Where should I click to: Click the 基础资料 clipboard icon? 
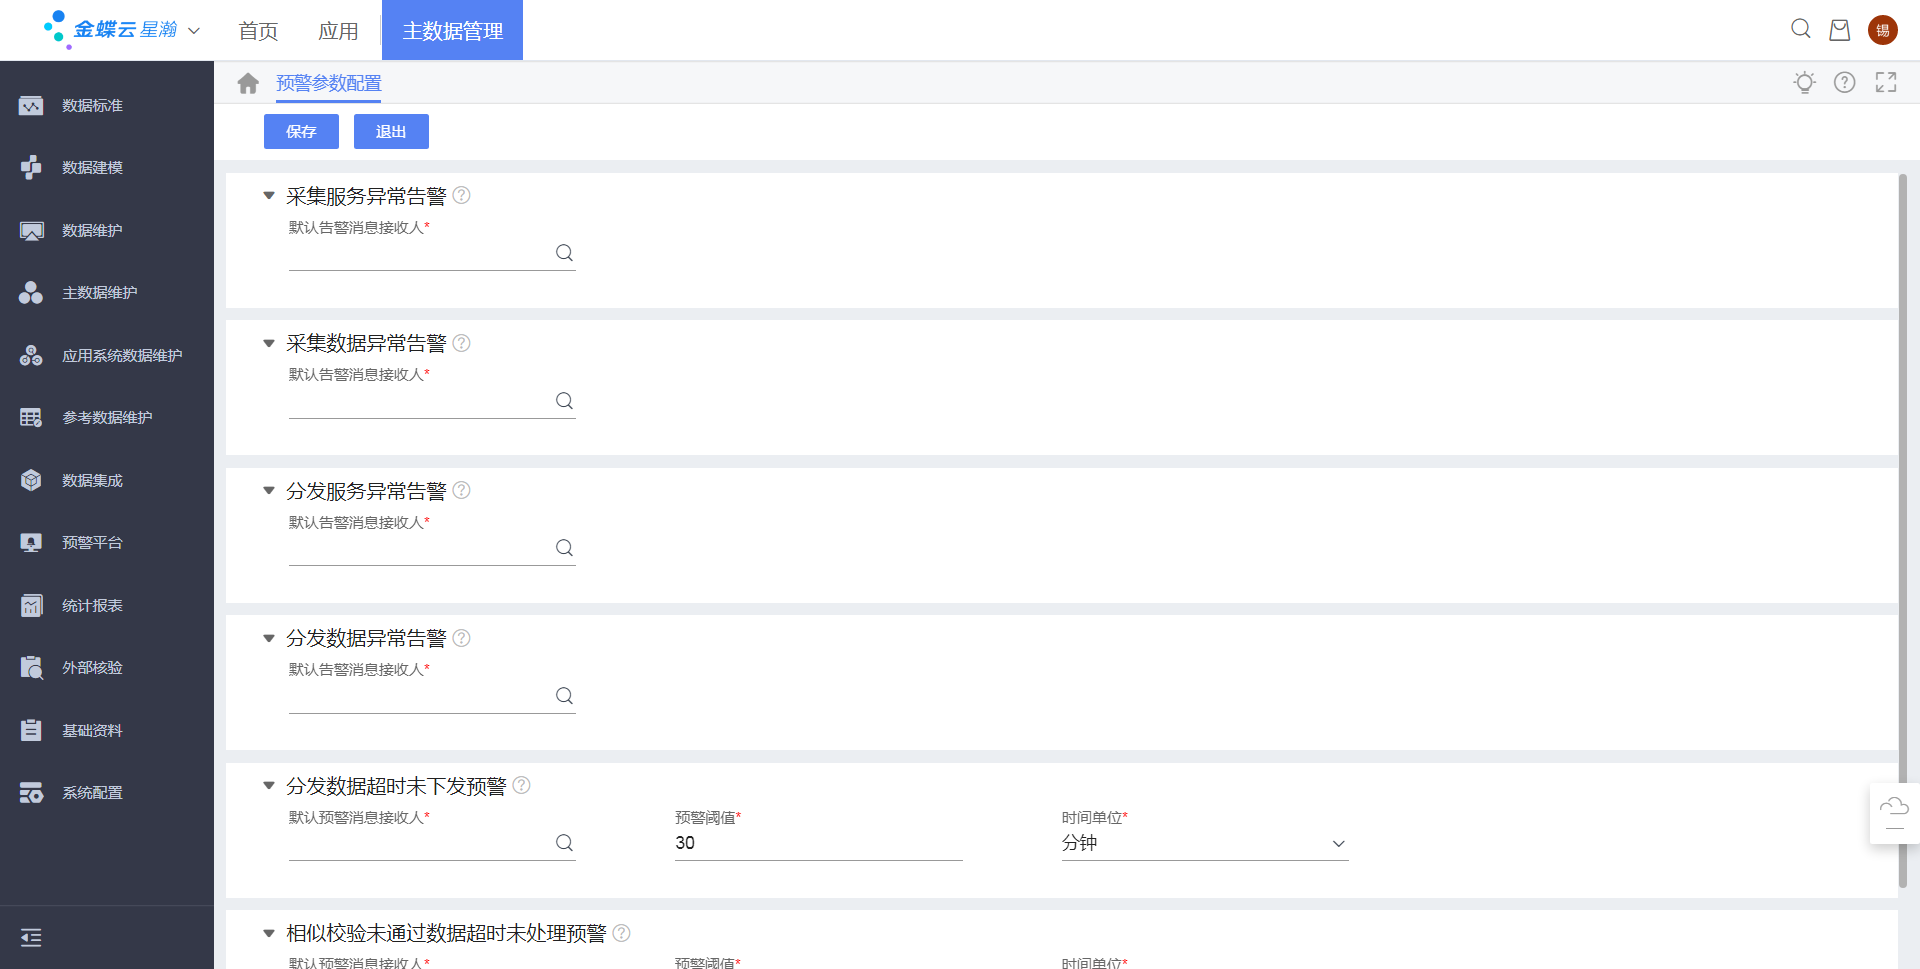(31, 731)
